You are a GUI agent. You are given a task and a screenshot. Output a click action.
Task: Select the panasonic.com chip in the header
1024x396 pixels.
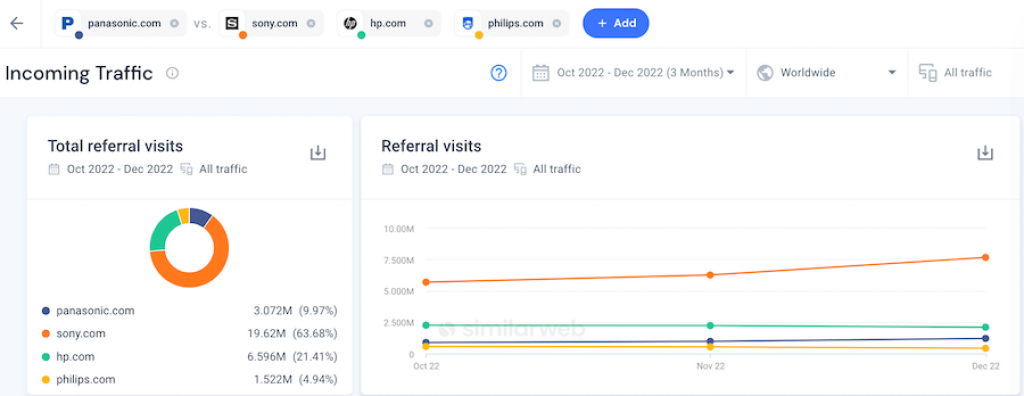(x=120, y=24)
